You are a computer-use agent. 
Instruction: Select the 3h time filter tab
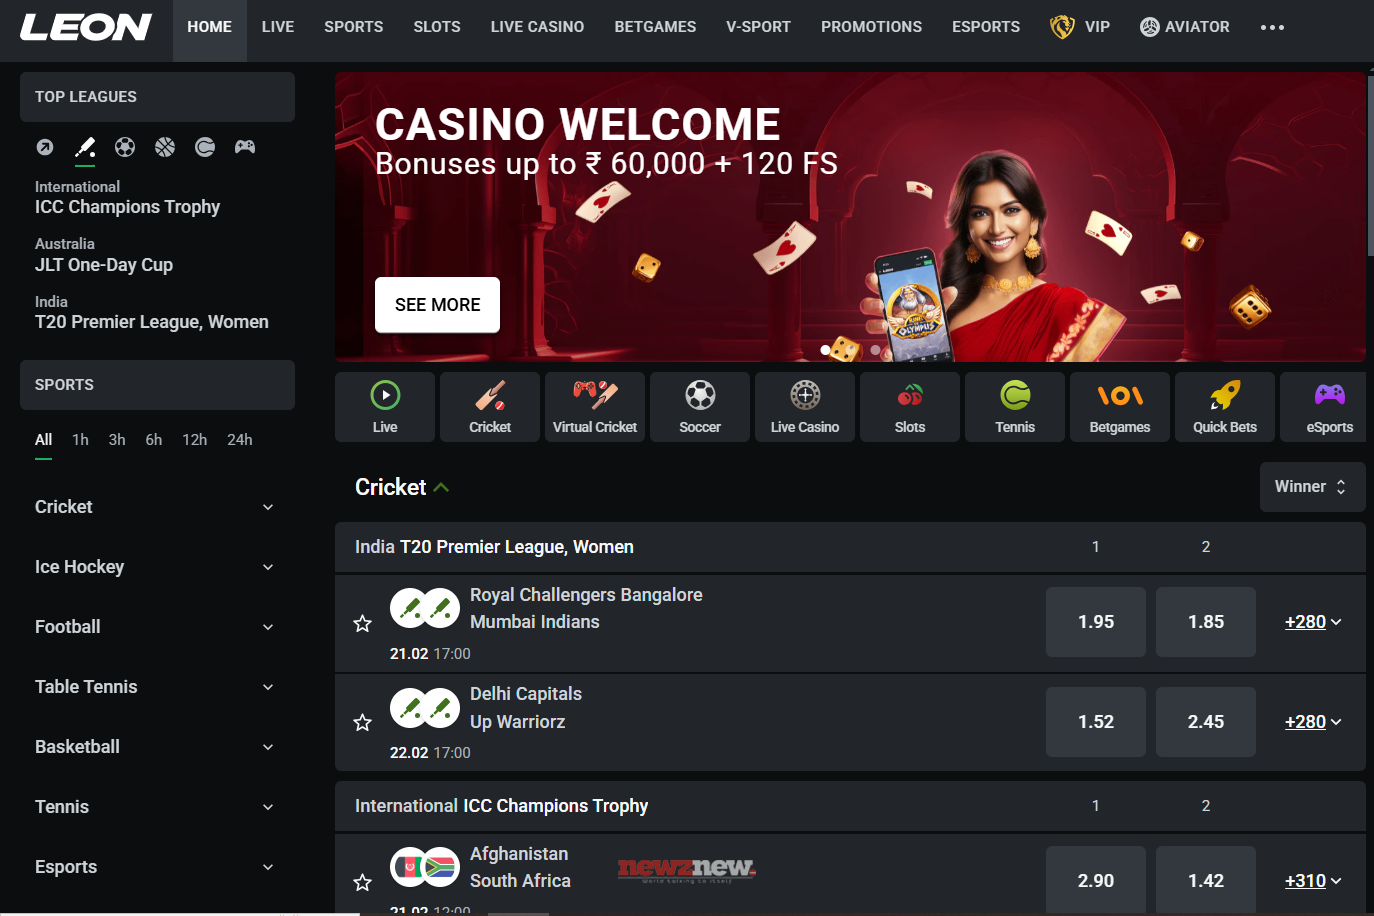click(117, 440)
